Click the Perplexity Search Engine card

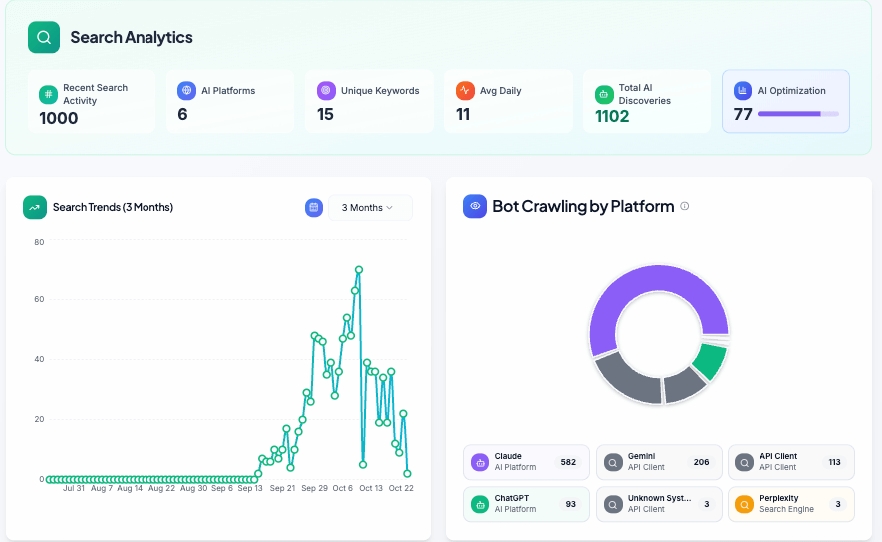(791, 504)
